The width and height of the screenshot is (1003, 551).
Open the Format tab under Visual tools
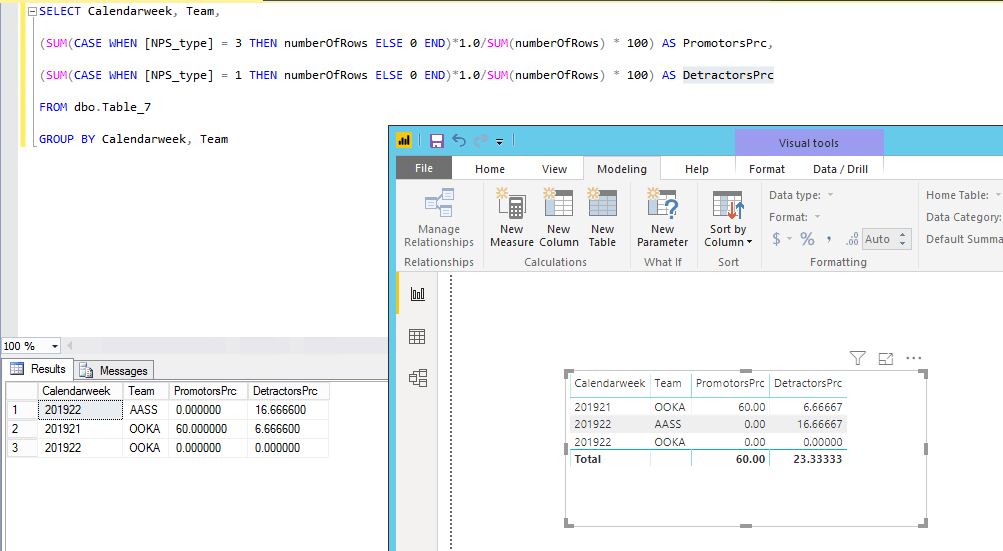click(766, 169)
